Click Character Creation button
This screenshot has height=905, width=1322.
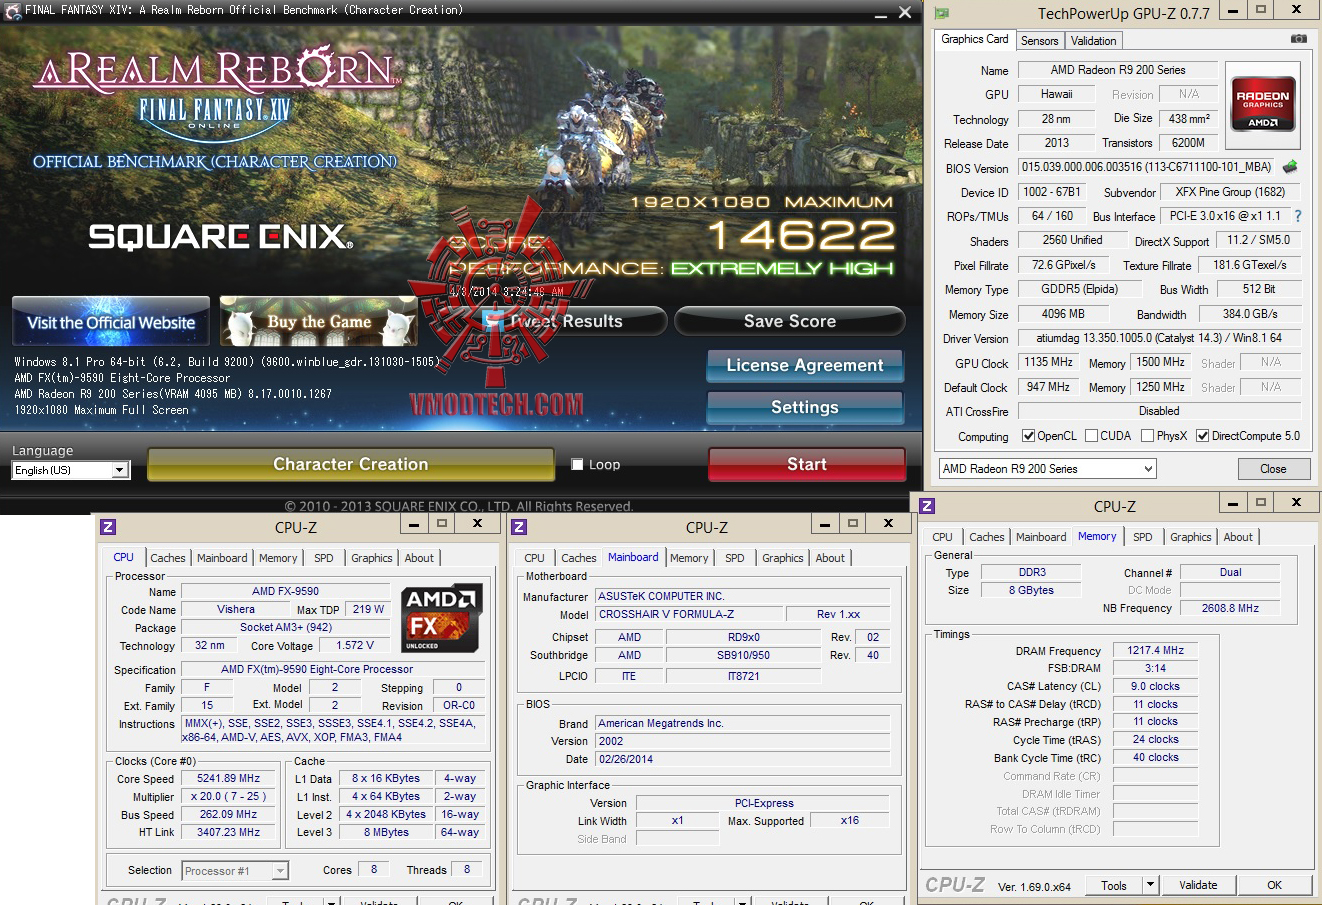351,464
